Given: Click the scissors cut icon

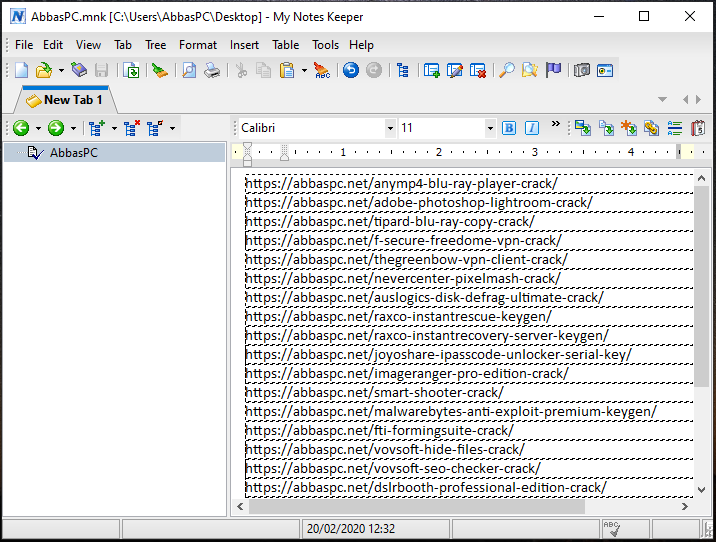Looking at the screenshot, I should point(241,70).
